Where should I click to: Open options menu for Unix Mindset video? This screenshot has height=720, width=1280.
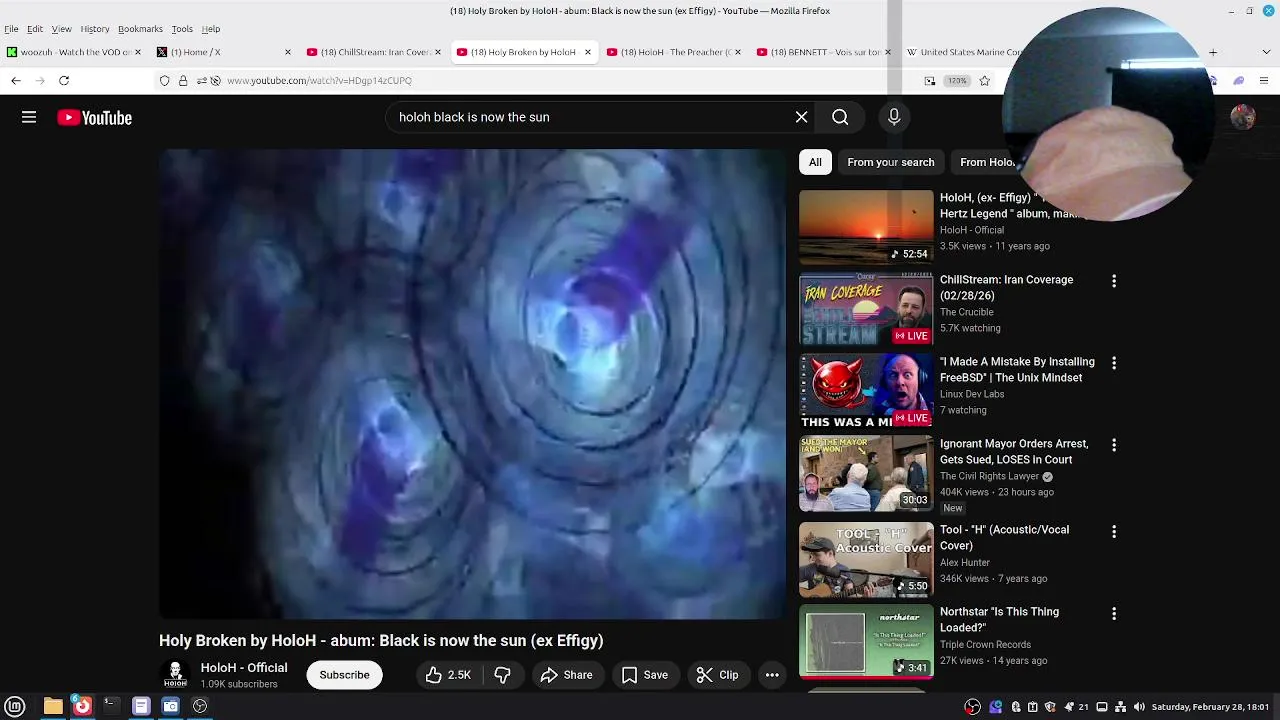(1114, 363)
